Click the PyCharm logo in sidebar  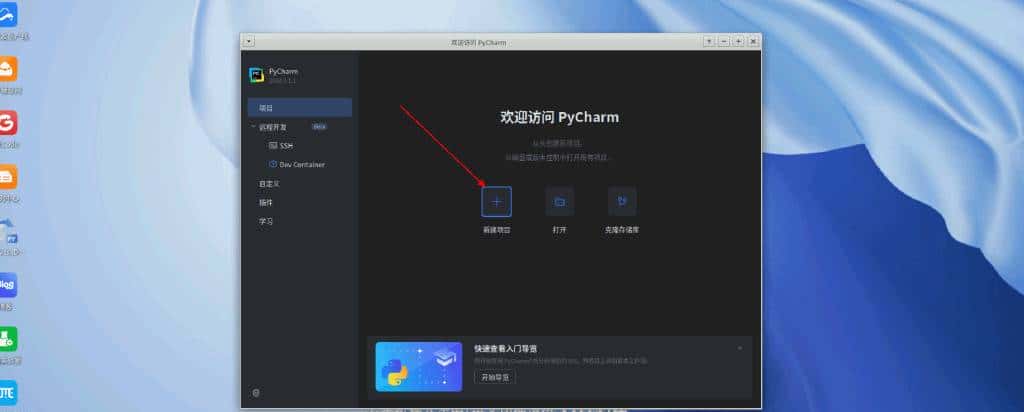tap(257, 75)
